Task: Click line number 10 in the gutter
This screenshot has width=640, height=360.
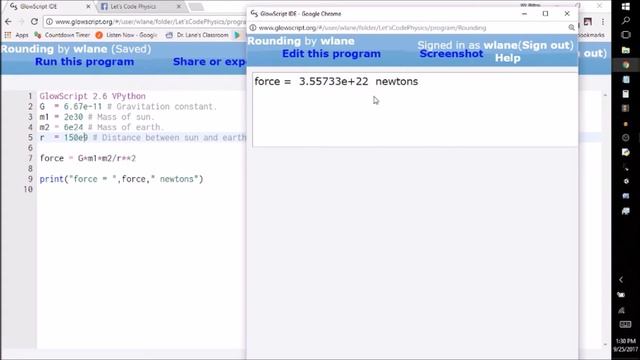Action: point(28,189)
